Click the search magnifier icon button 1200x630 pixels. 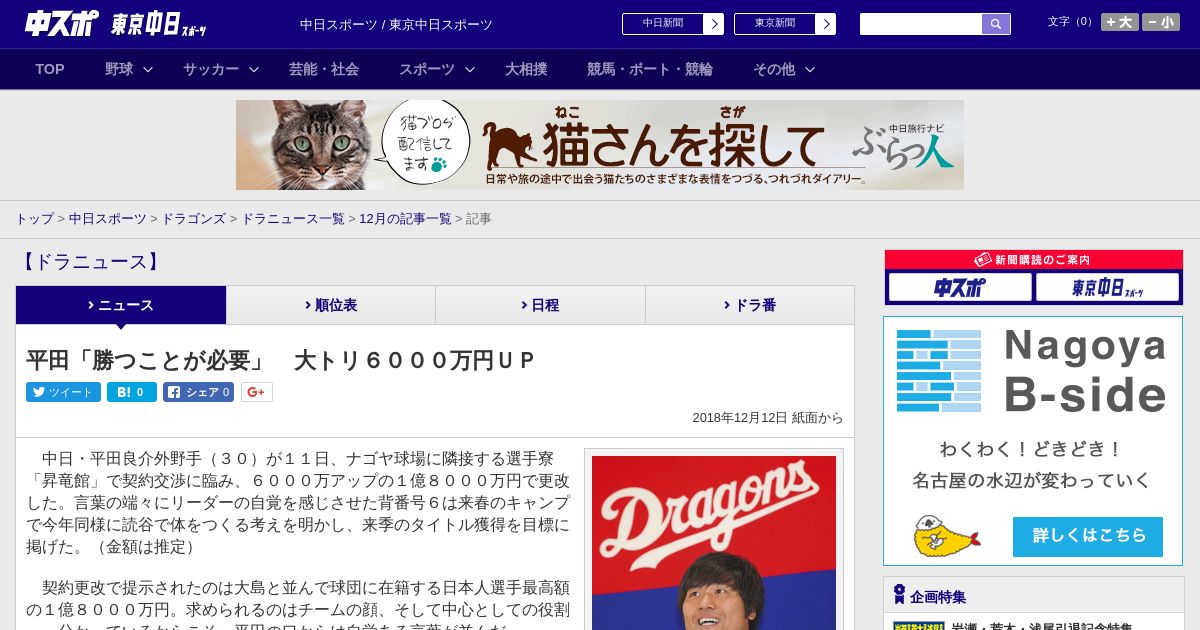[996, 24]
